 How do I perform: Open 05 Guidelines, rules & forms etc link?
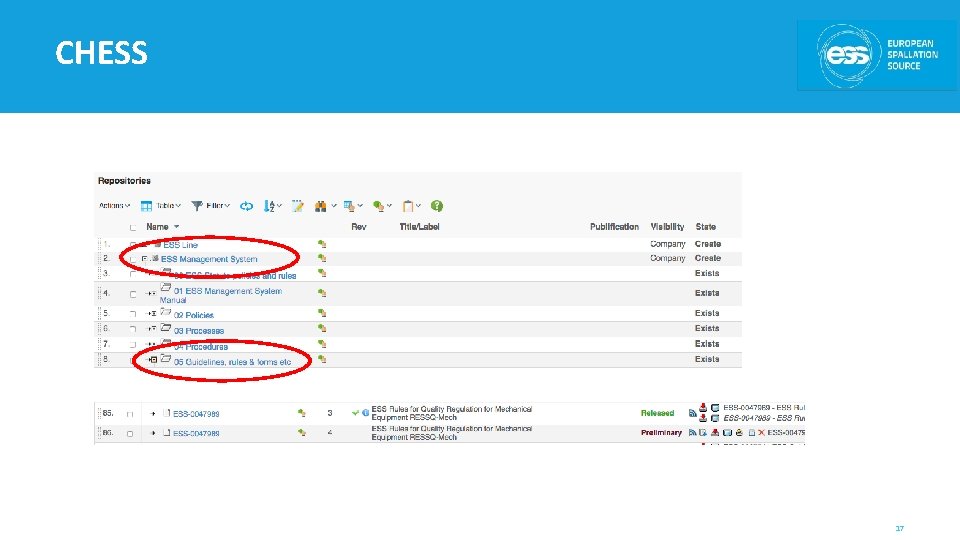[233, 362]
